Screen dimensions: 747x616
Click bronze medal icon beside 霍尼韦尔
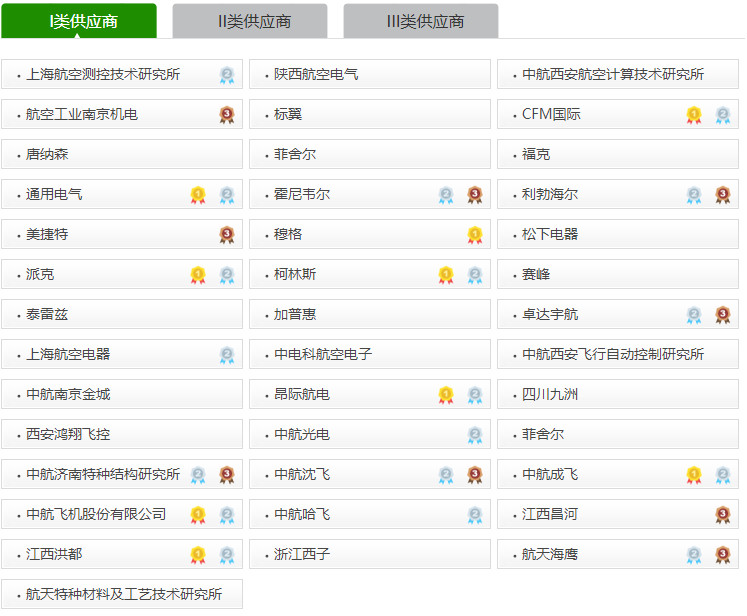(x=475, y=195)
